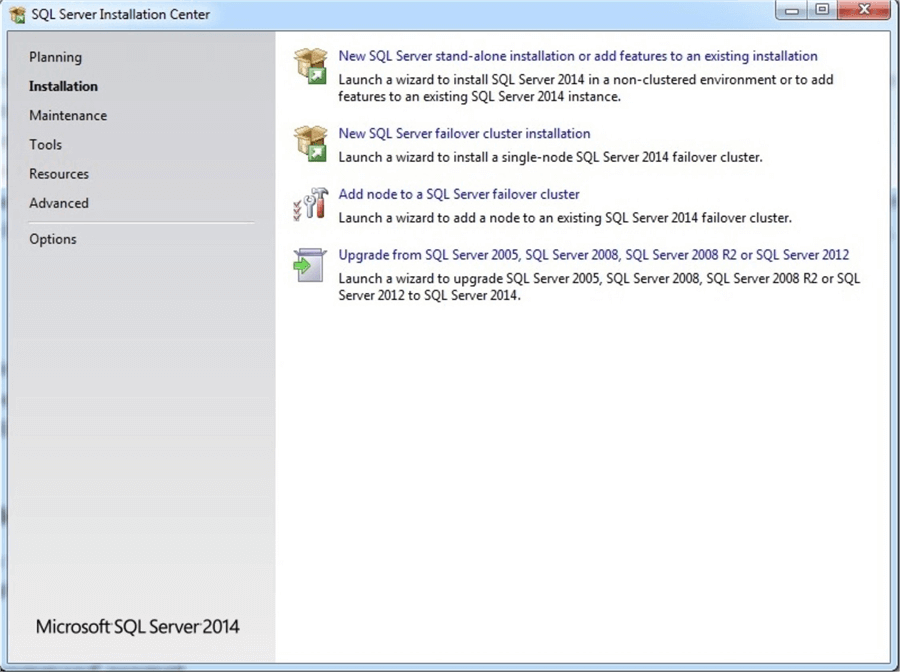This screenshot has width=900, height=672.
Task: Click the SQL Server Installation Center title icon
Action: [x=18, y=14]
